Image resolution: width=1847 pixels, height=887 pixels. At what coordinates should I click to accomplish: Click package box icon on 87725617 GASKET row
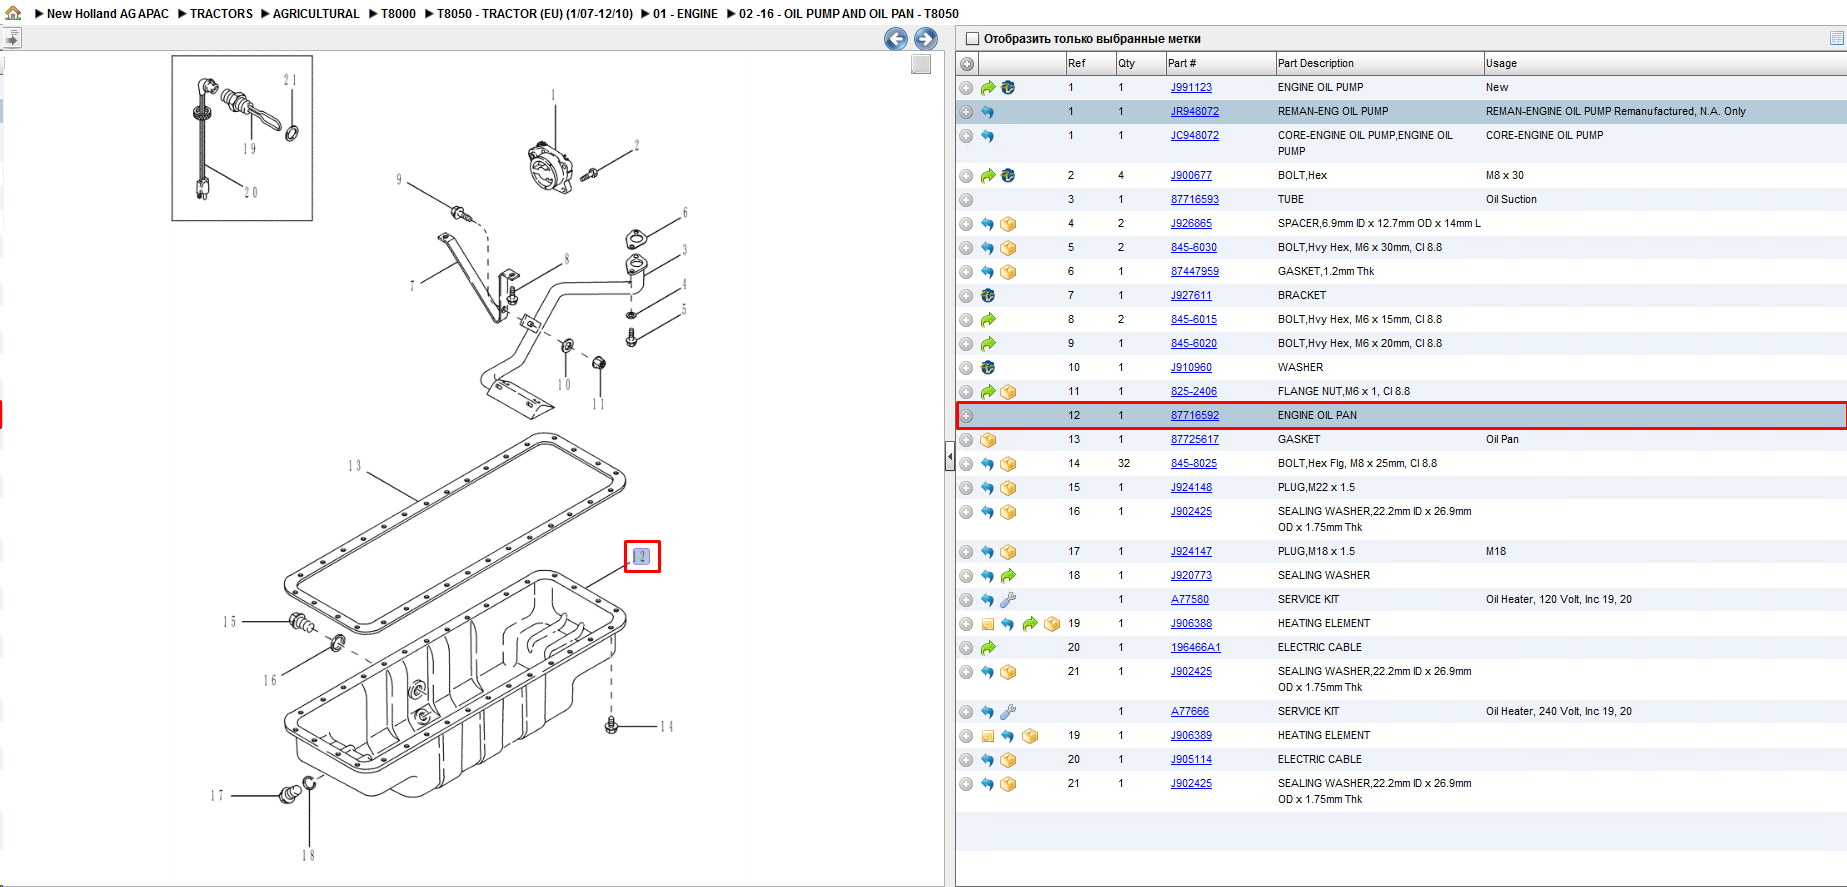pos(988,440)
